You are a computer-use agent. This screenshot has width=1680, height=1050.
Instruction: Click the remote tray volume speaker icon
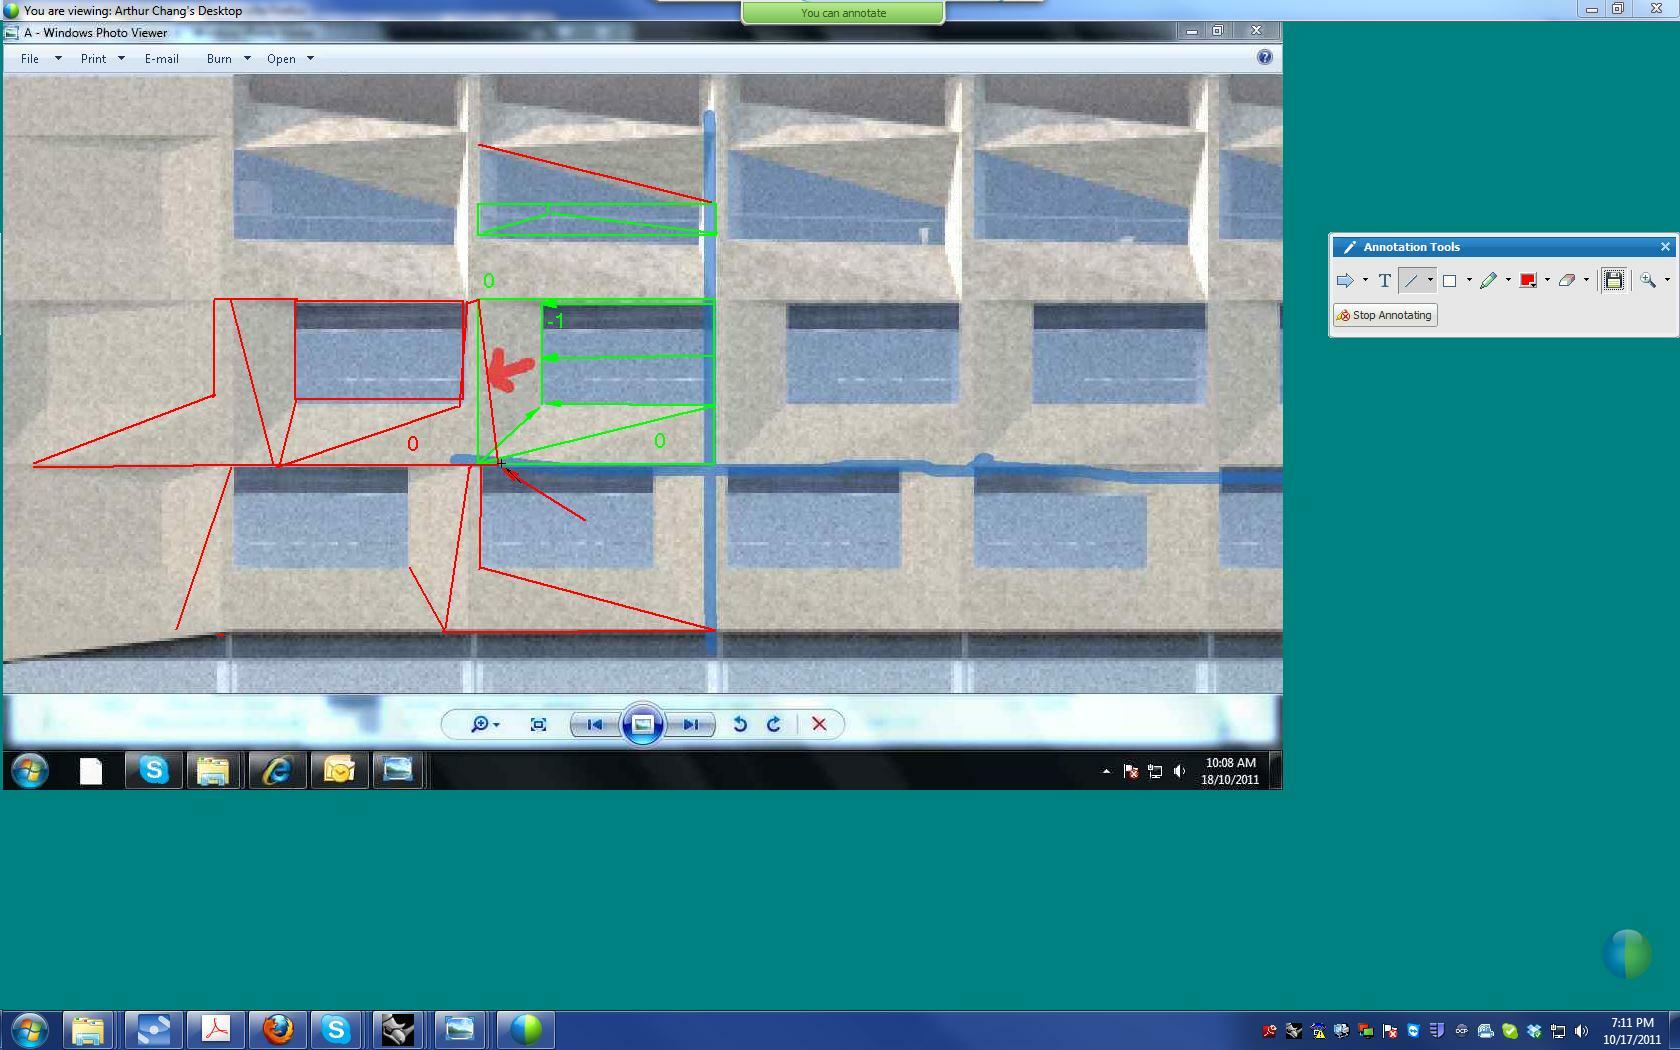coord(1180,771)
